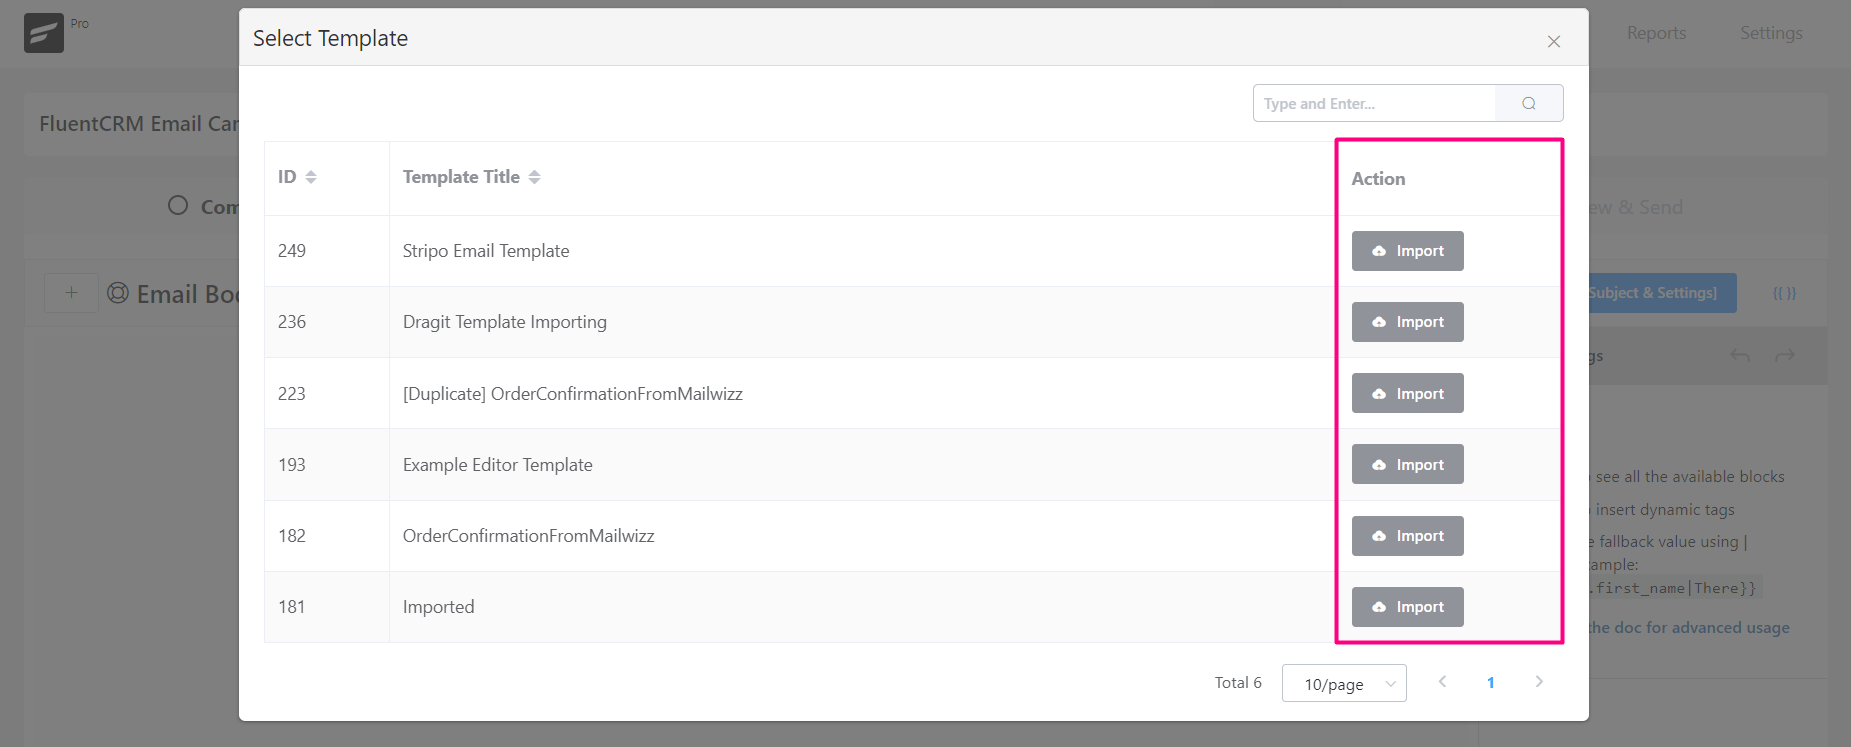Close the Select Template dialog
The width and height of the screenshot is (1851, 747).
(x=1554, y=41)
